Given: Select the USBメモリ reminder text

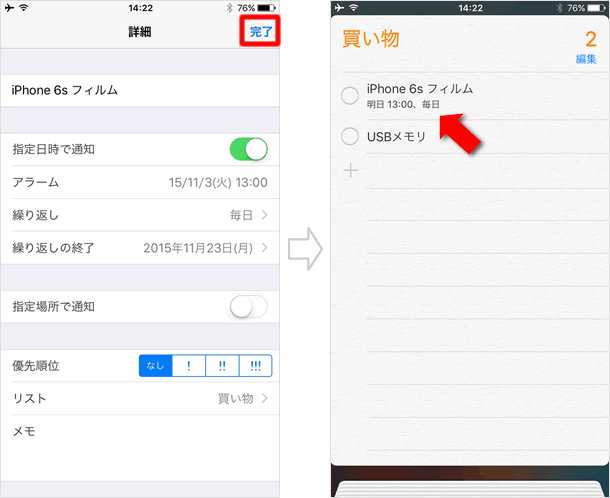Looking at the screenshot, I should pyautogui.click(x=396, y=137).
